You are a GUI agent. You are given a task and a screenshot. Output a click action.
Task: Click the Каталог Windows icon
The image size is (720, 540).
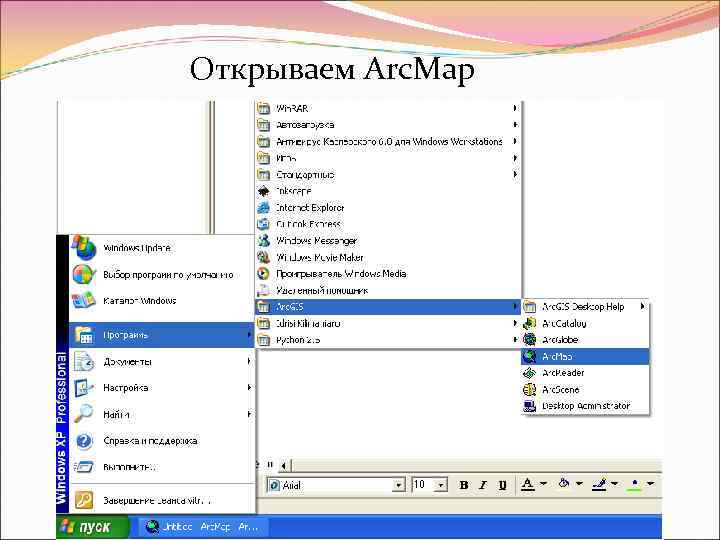tap(84, 301)
